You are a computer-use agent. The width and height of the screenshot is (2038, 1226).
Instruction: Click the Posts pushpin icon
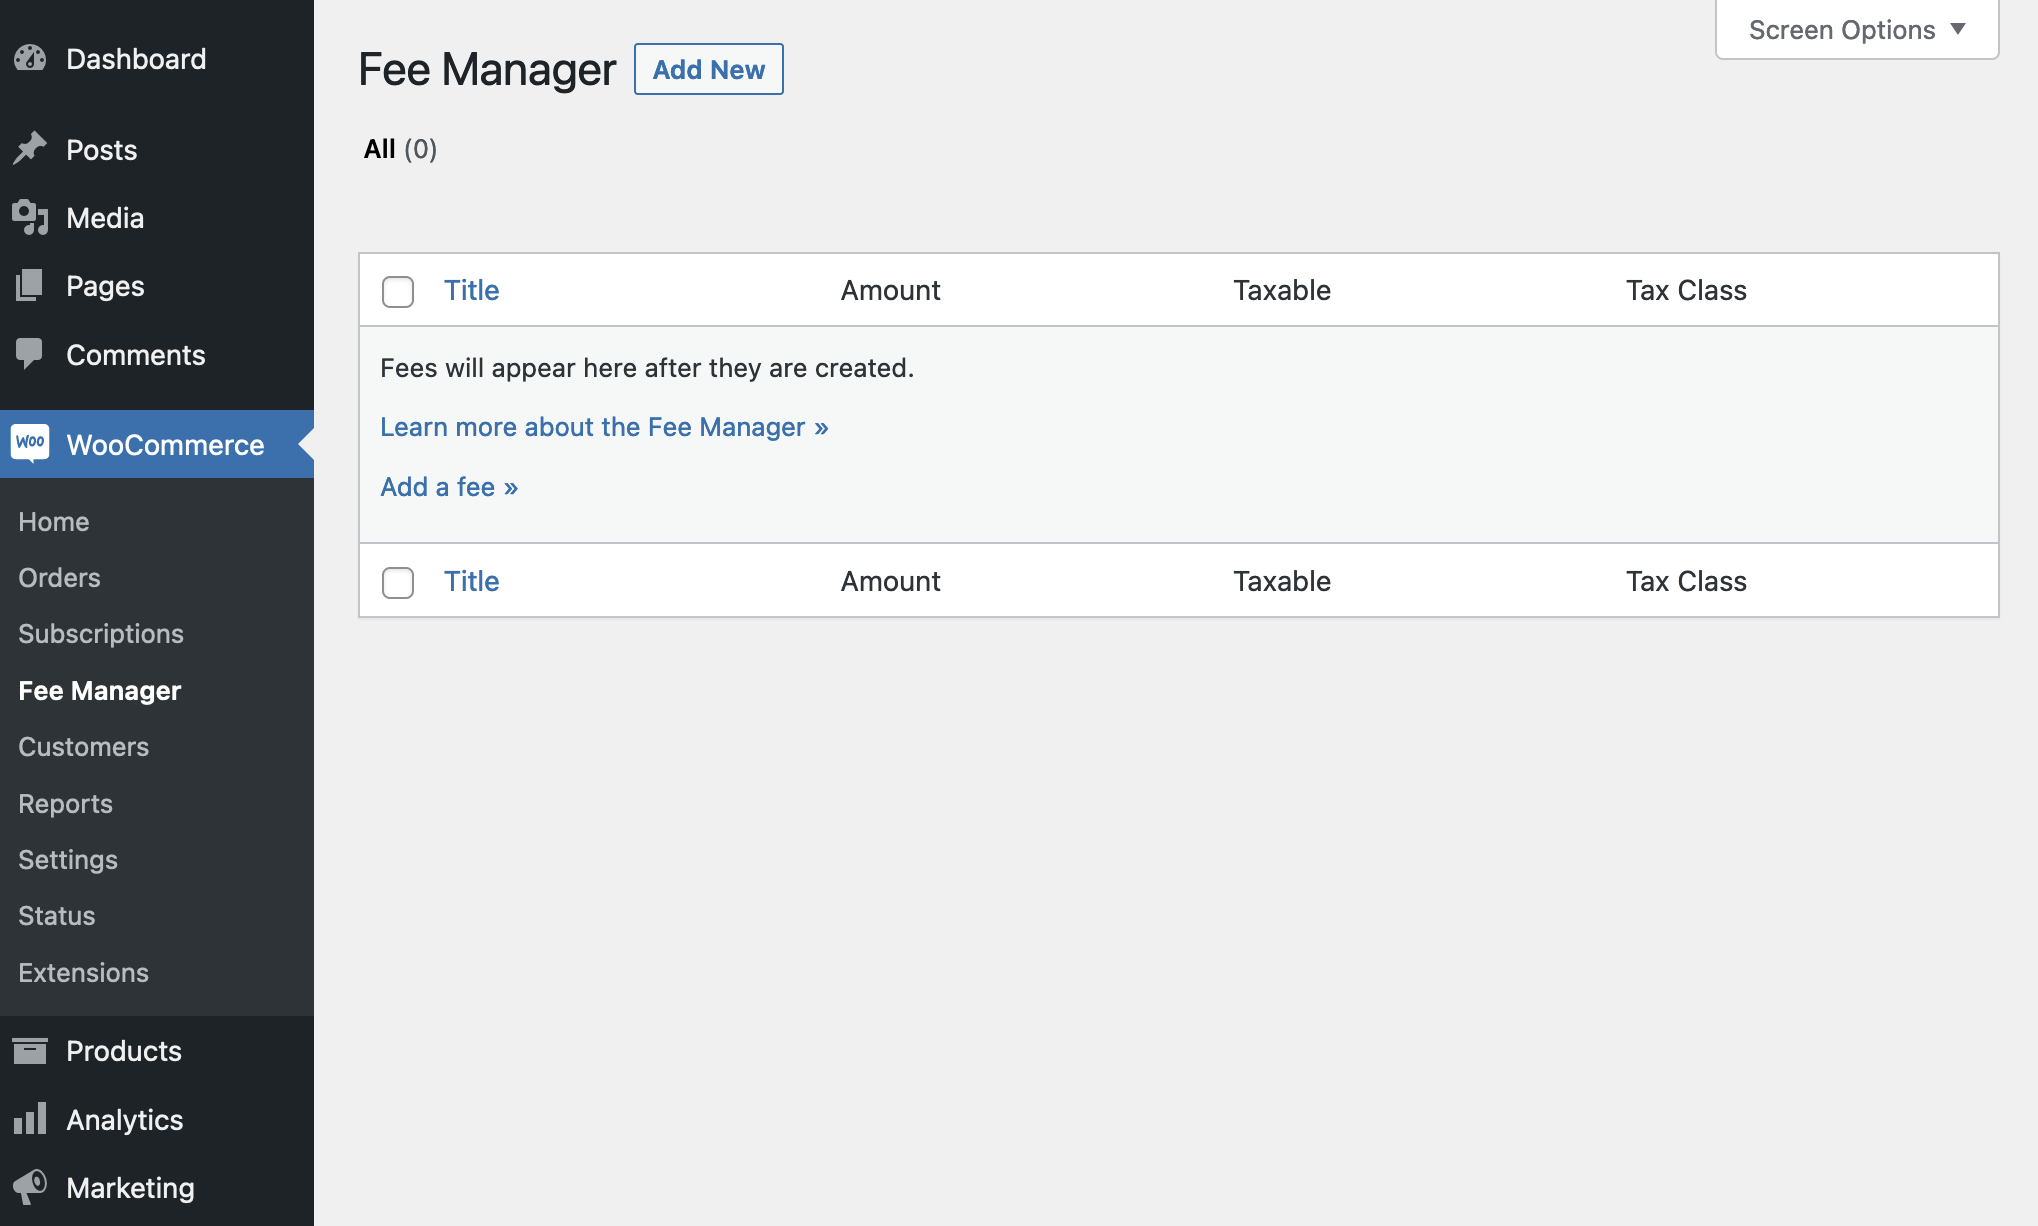click(x=30, y=149)
